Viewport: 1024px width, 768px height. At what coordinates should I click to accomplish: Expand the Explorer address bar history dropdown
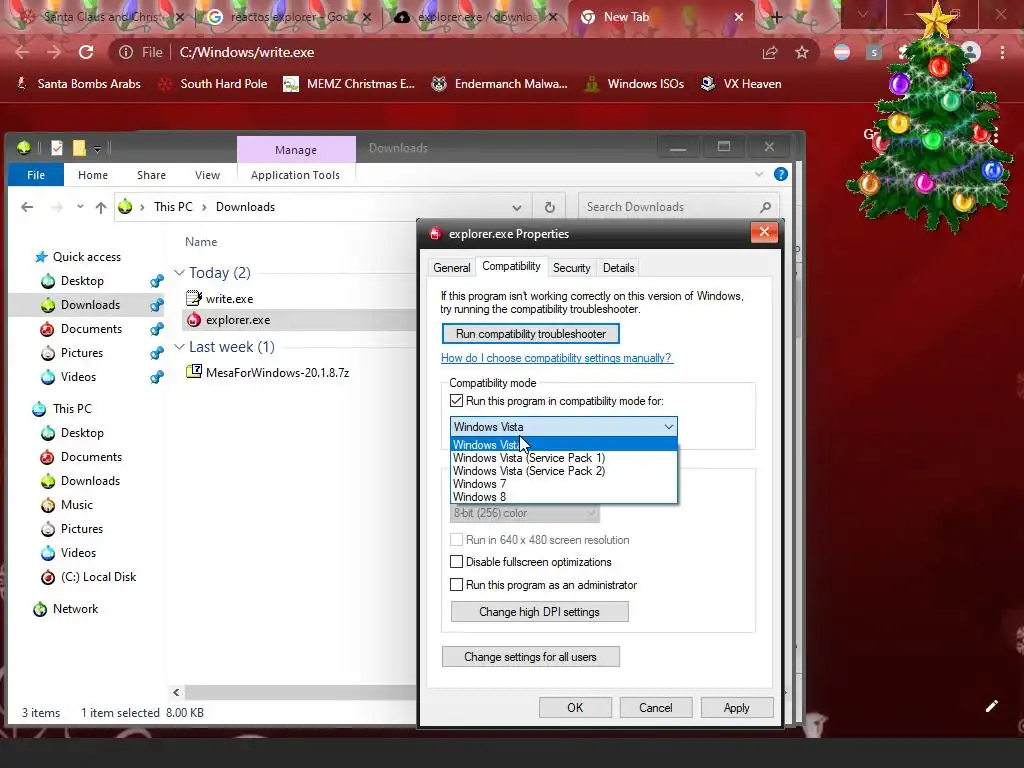(x=517, y=208)
